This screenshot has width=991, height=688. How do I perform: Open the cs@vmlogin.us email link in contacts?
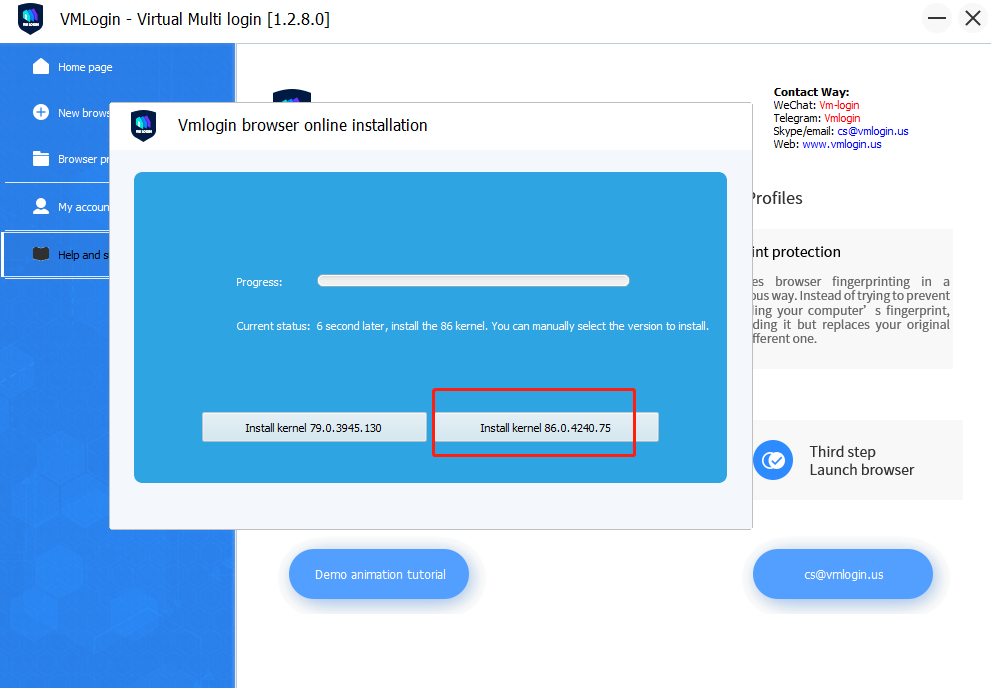point(873,131)
